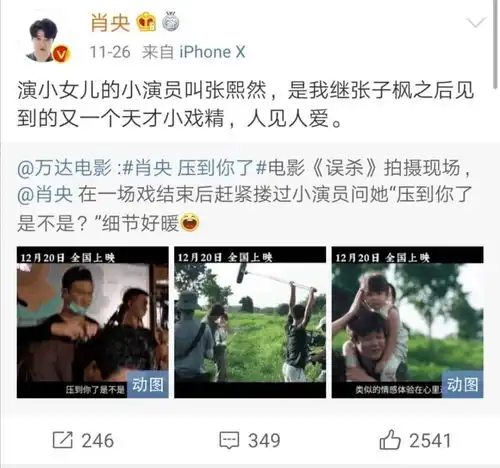Tap the gold crown membership badge
The height and width of the screenshot is (468, 500).
(146, 22)
